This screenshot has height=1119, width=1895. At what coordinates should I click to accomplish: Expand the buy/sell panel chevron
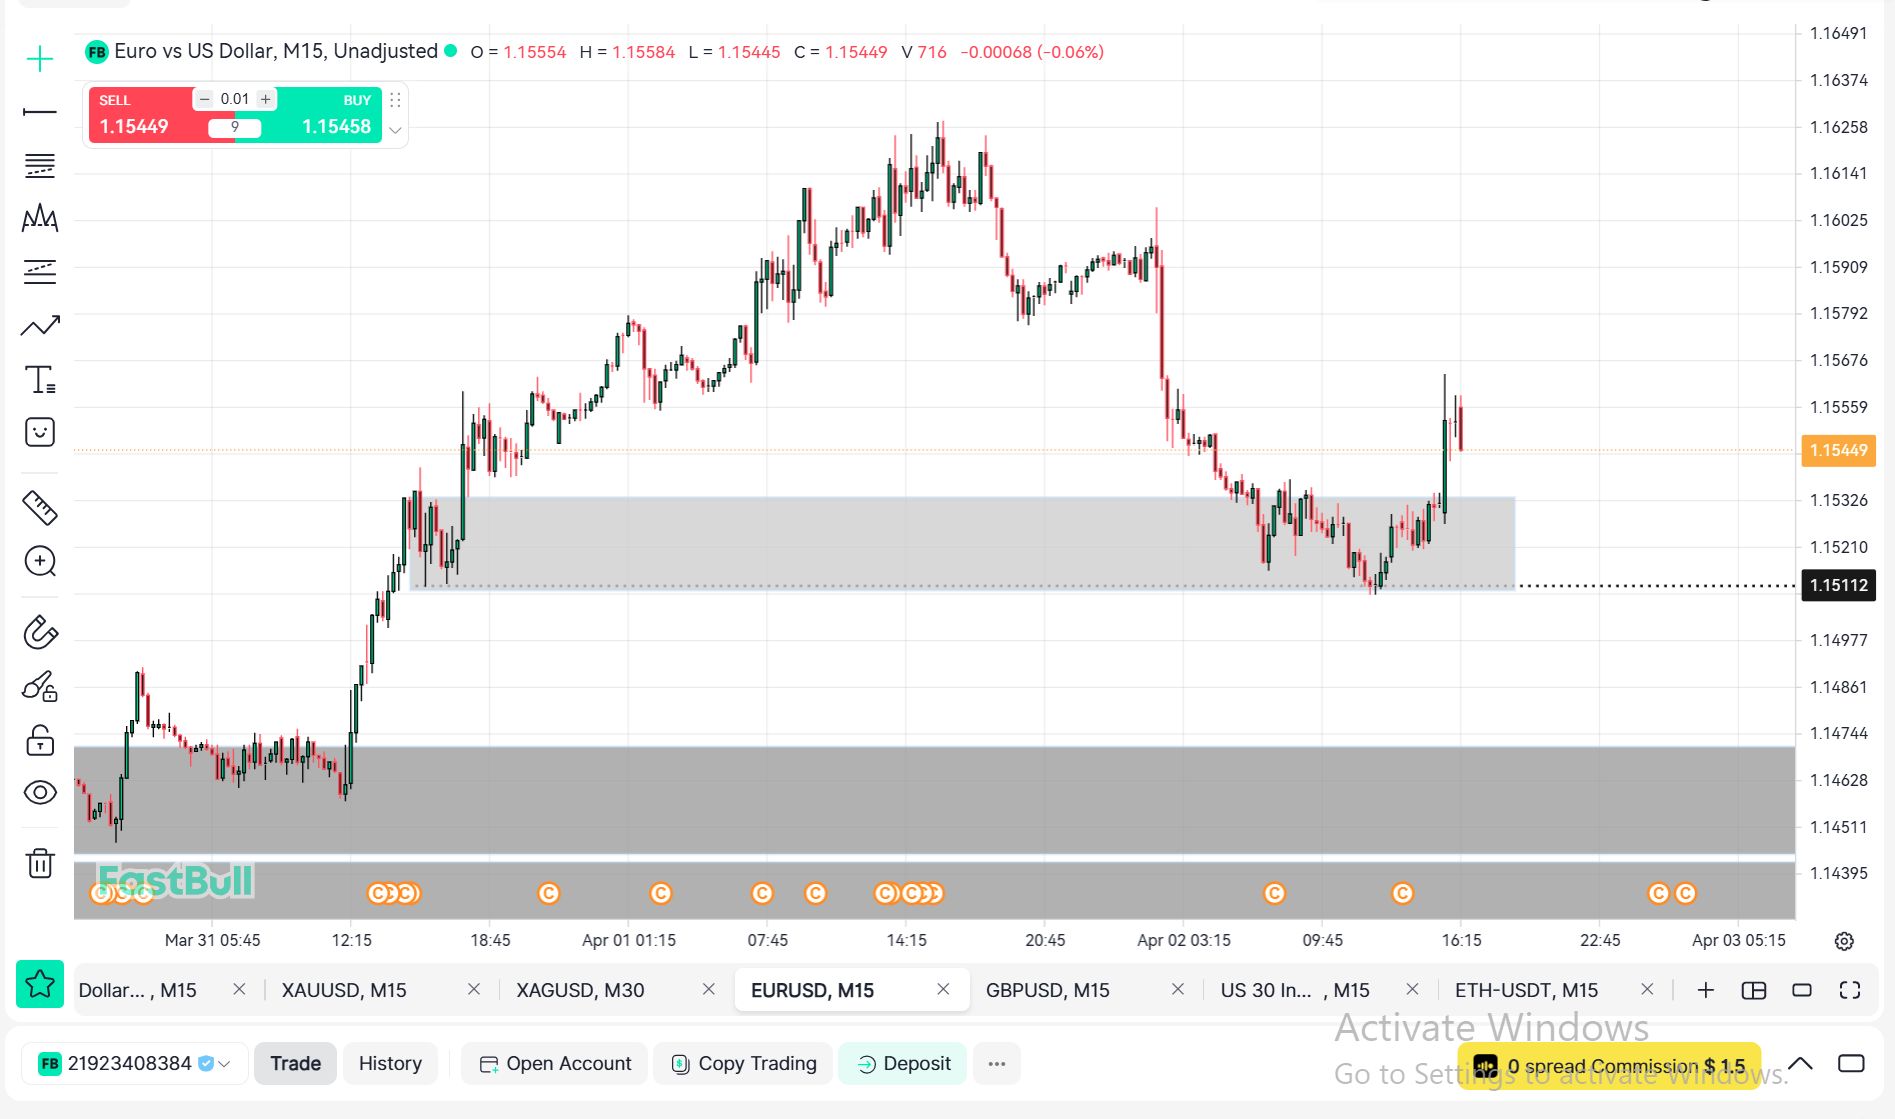pos(395,130)
